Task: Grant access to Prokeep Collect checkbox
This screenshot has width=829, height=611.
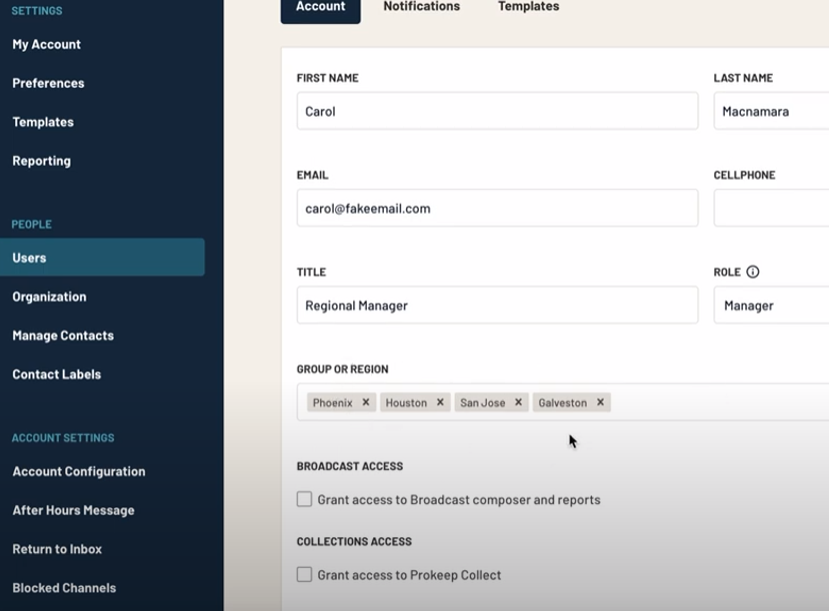Action: click(x=305, y=575)
